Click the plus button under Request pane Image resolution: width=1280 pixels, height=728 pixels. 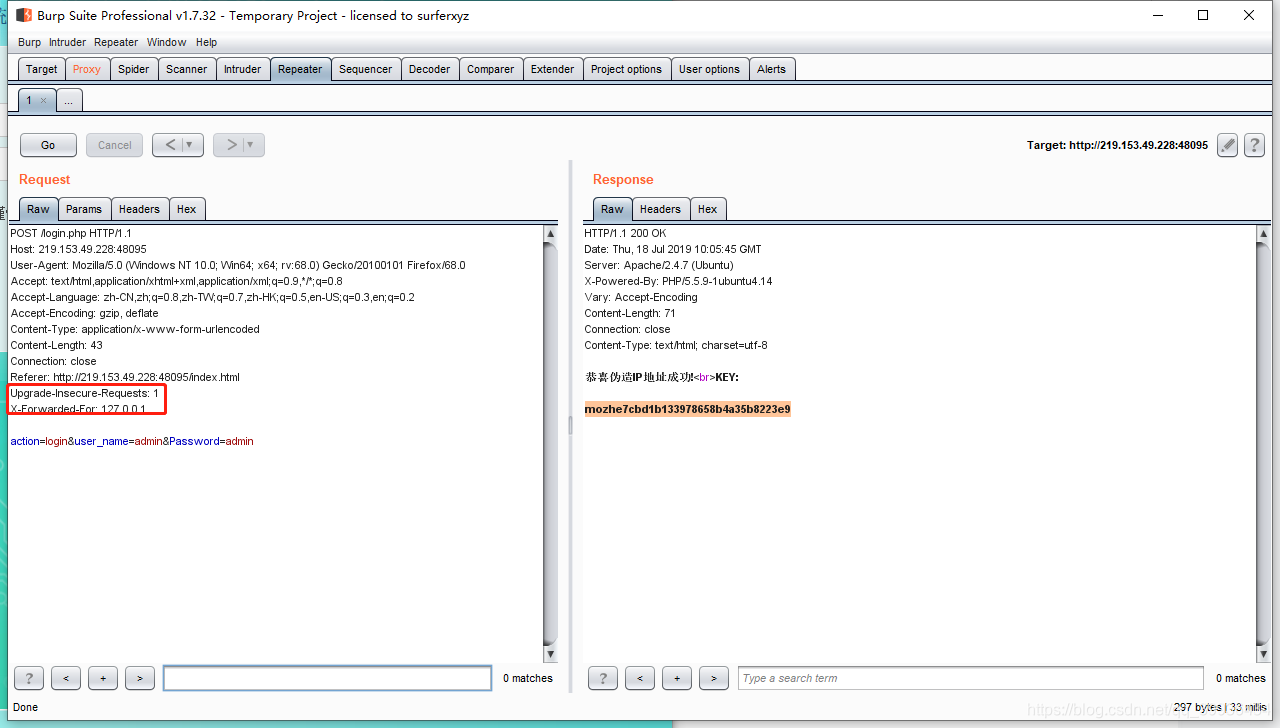coord(103,678)
